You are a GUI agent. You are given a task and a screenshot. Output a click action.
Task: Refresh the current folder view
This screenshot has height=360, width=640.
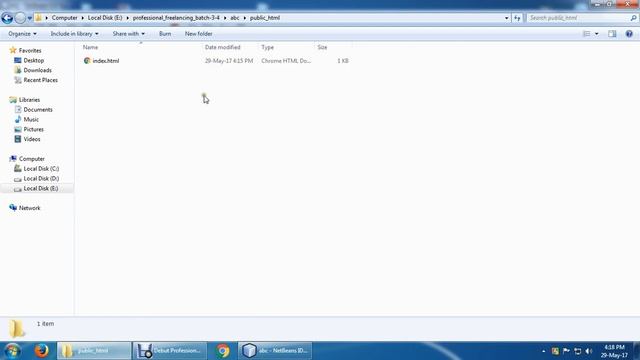click(x=517, y=18)
